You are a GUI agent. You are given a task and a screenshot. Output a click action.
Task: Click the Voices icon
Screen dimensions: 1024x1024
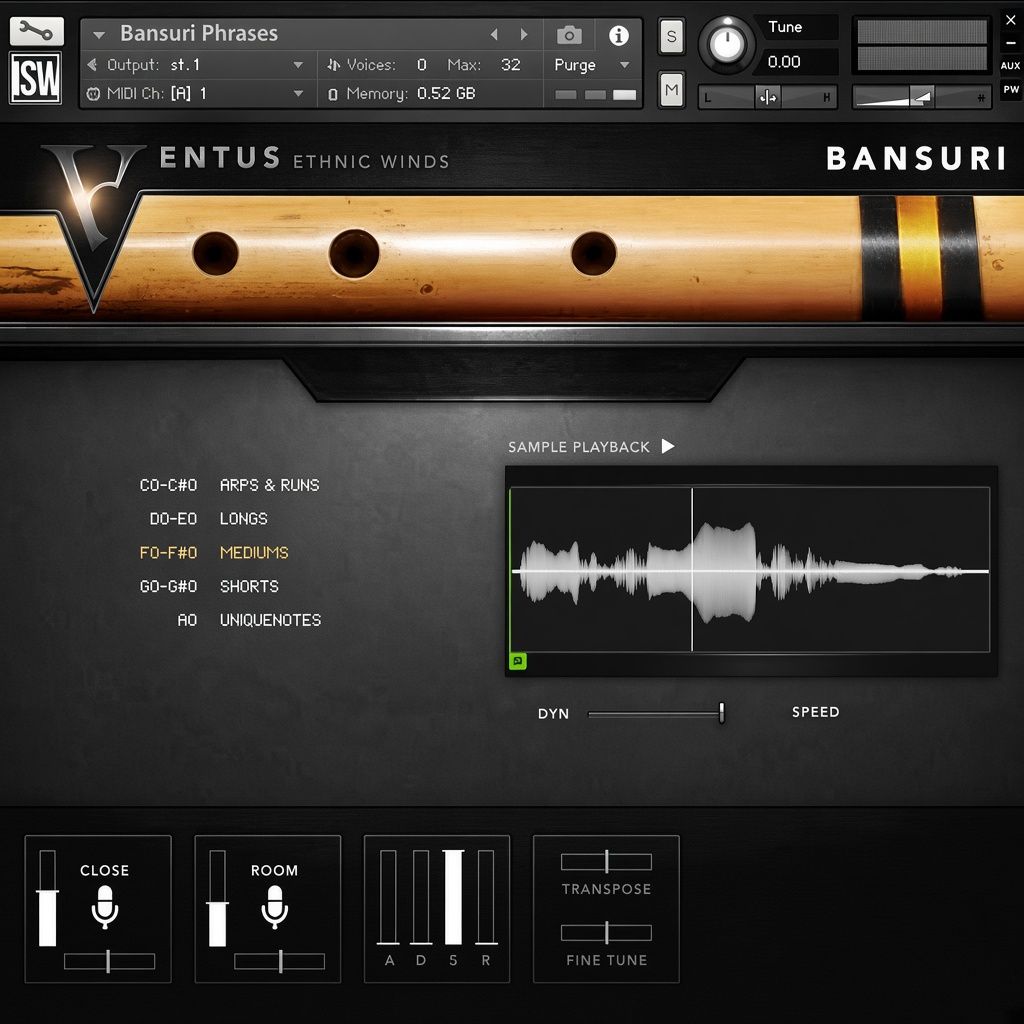(x=334, y=65)
